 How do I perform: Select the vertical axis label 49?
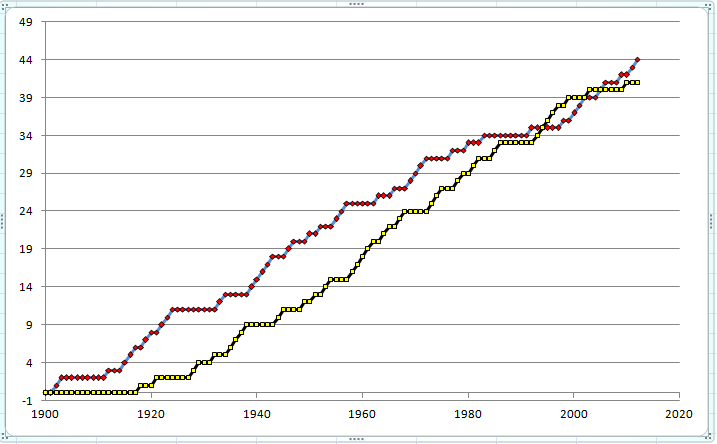point(26,22)
